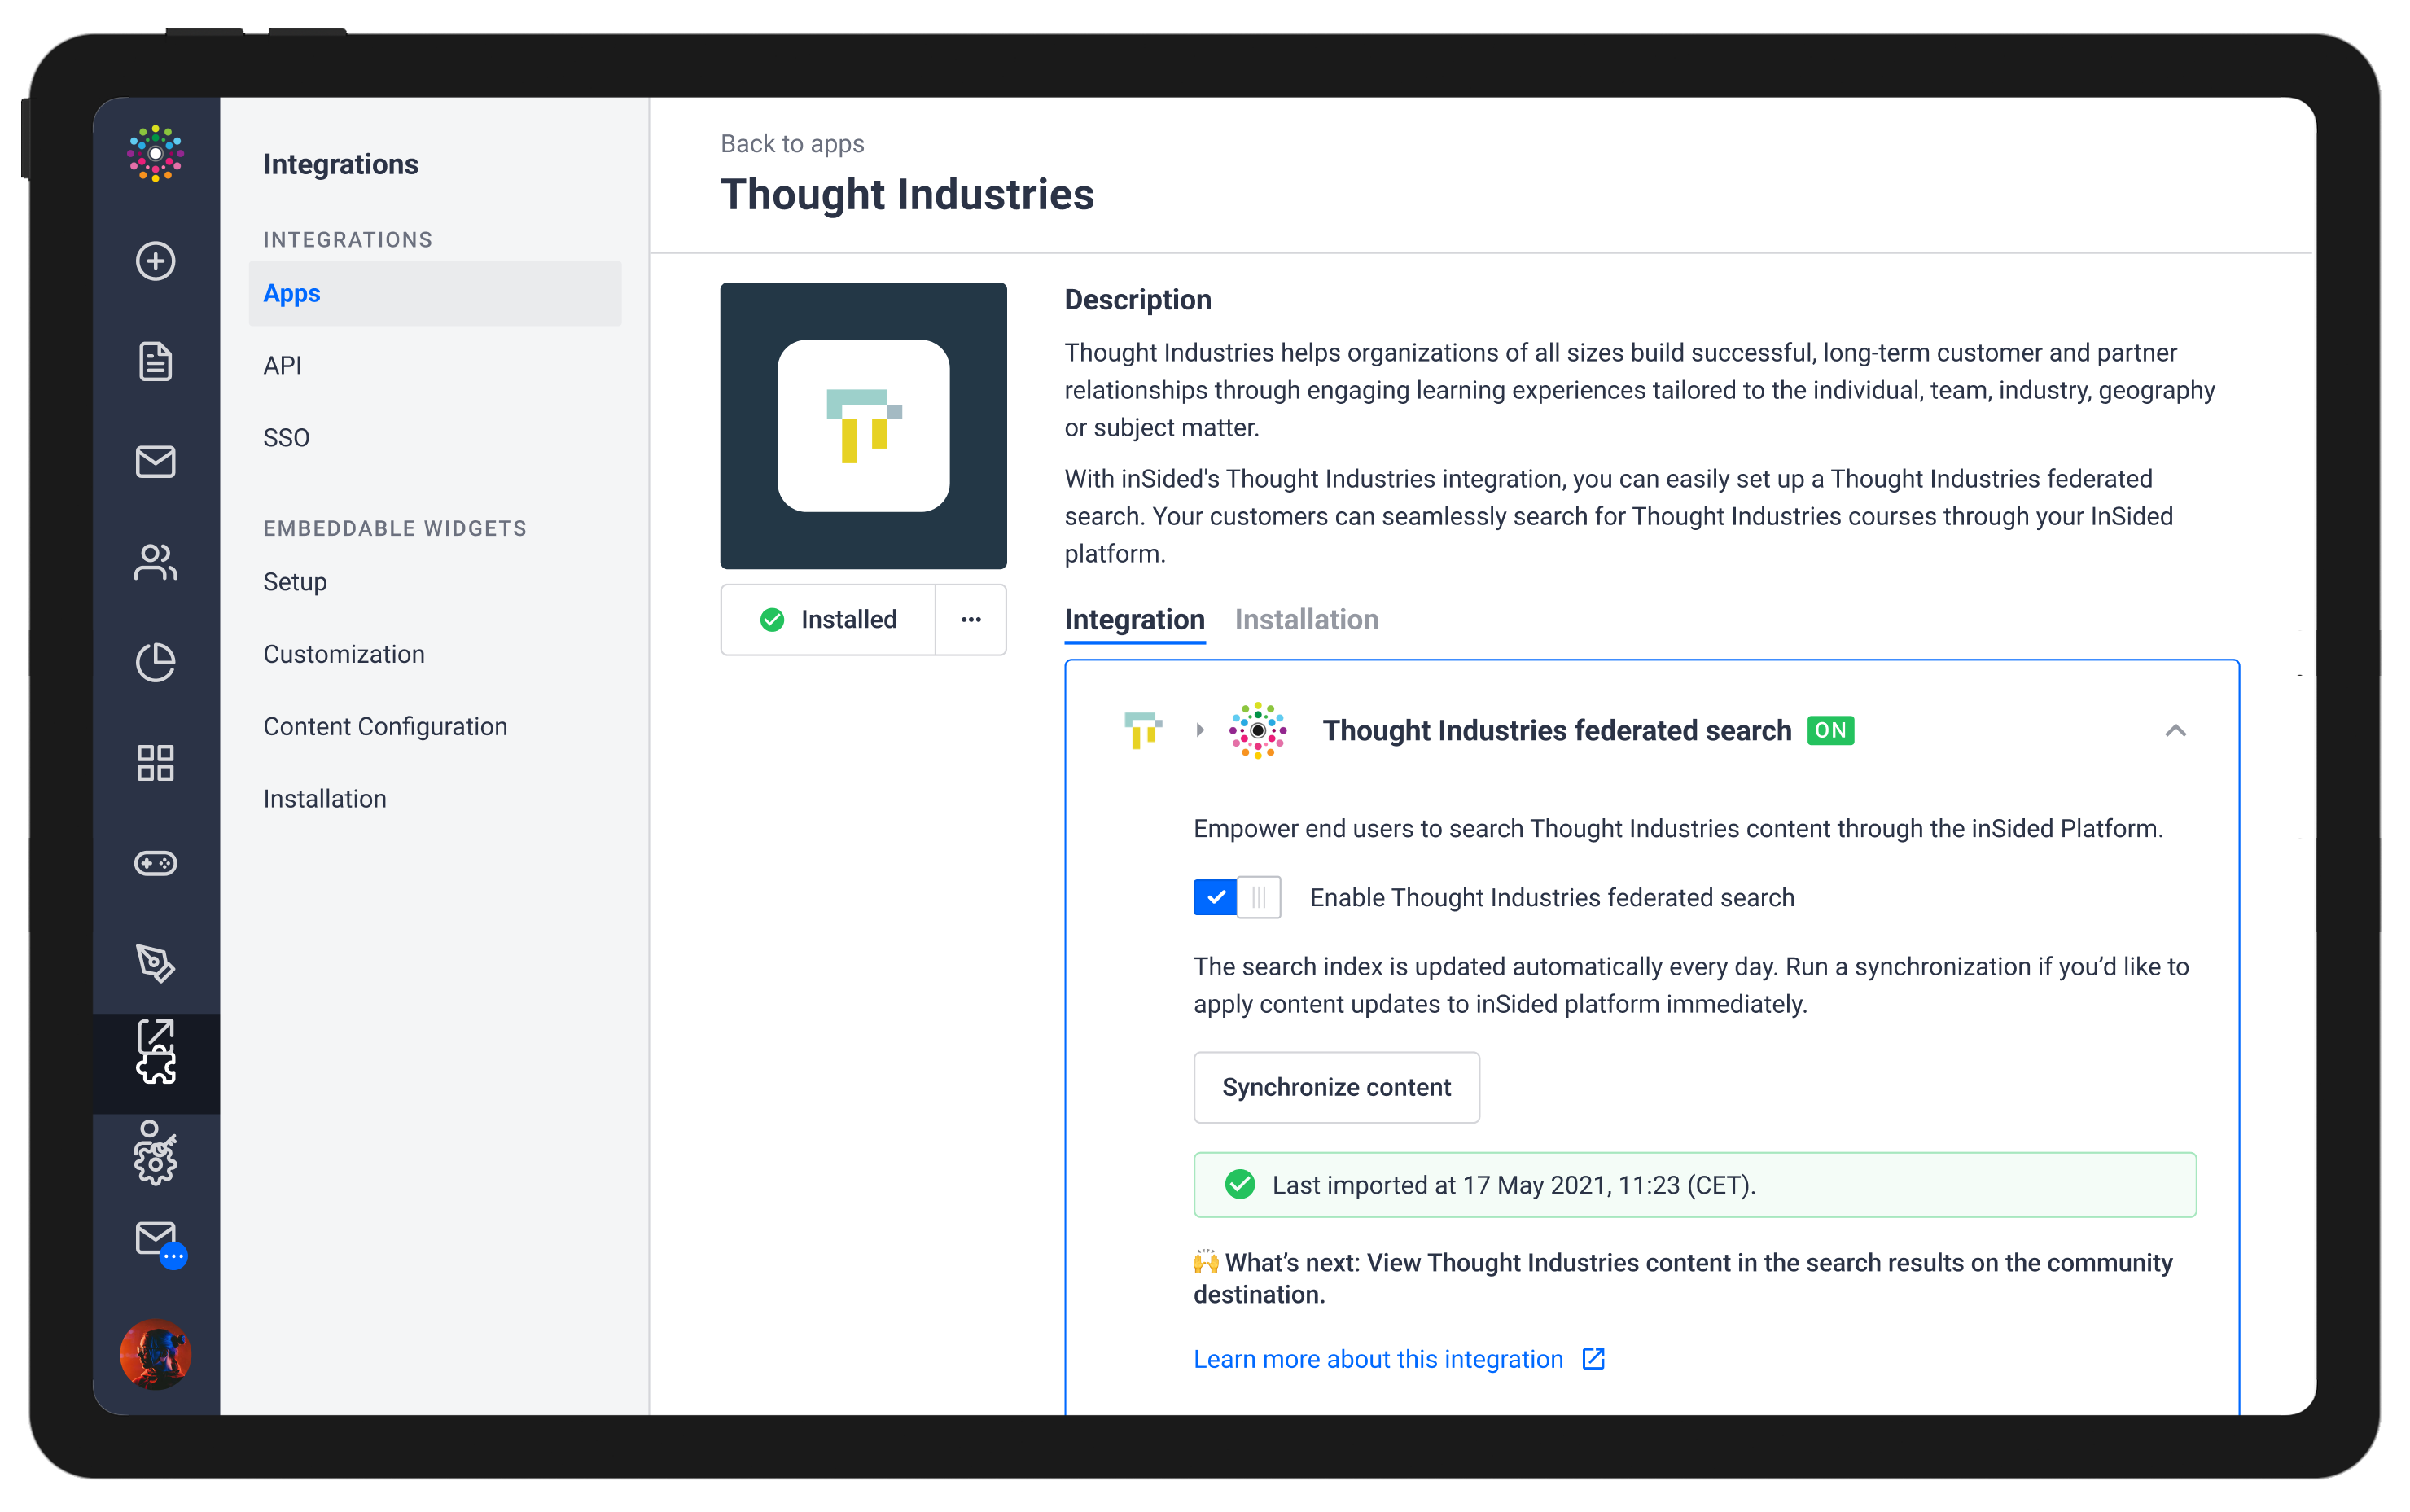2410x1512 pixels.
Task: Open the email envelope icon in sidebar
Action: pyautogui.click(x=155, y=461)
